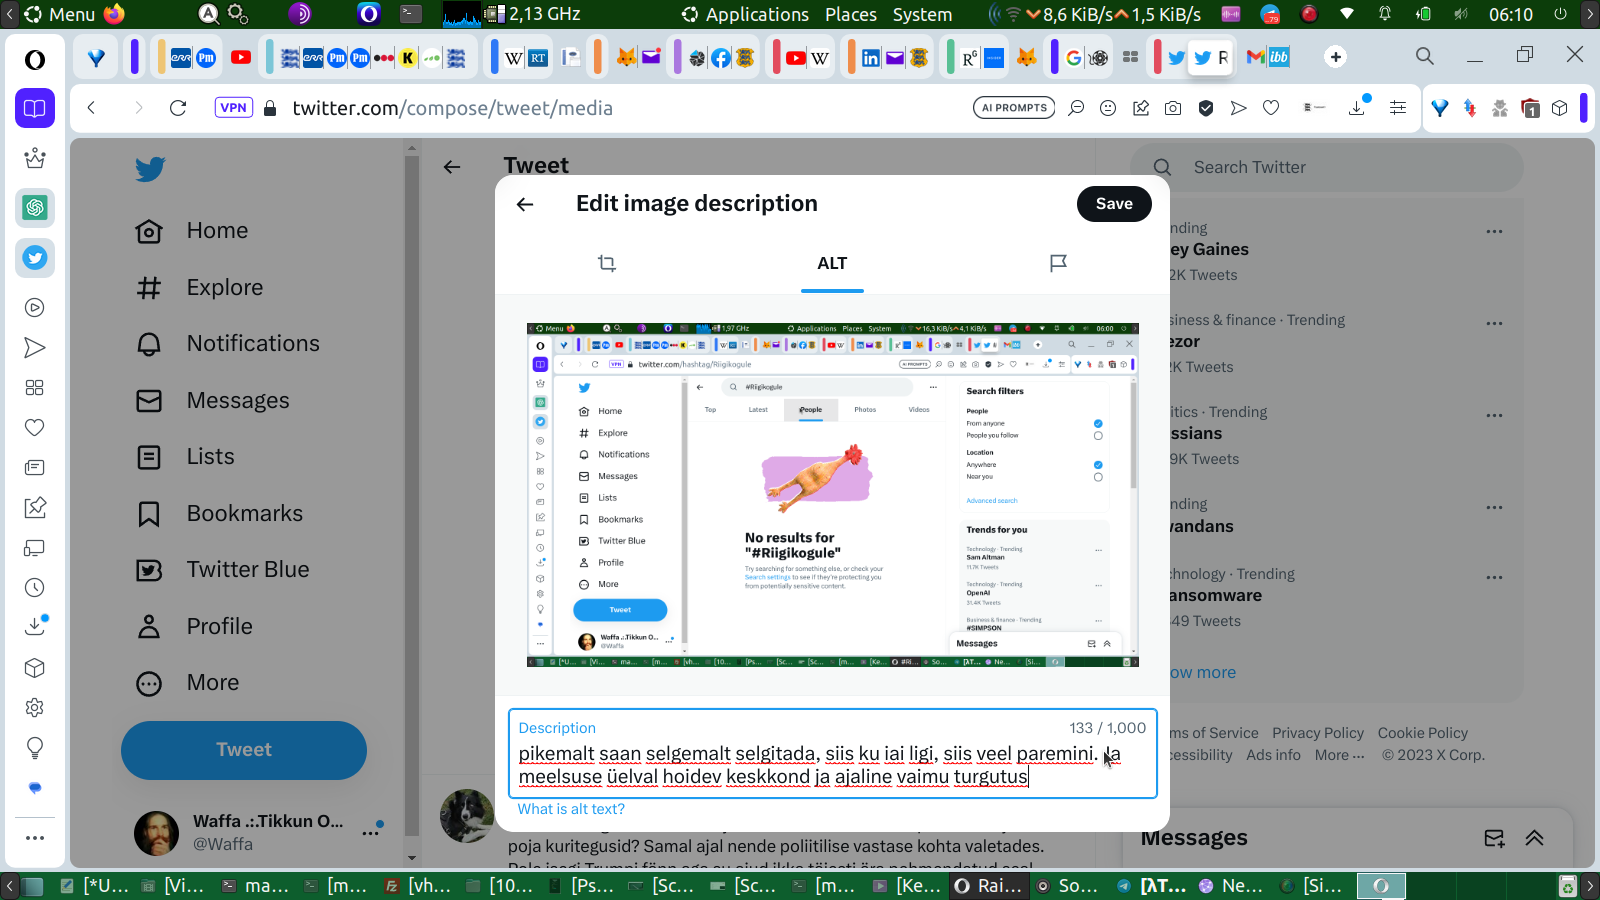The height and width of the screenshot is (900, 1600).
Task: Go back in browser history
Action: click(91, 108)
